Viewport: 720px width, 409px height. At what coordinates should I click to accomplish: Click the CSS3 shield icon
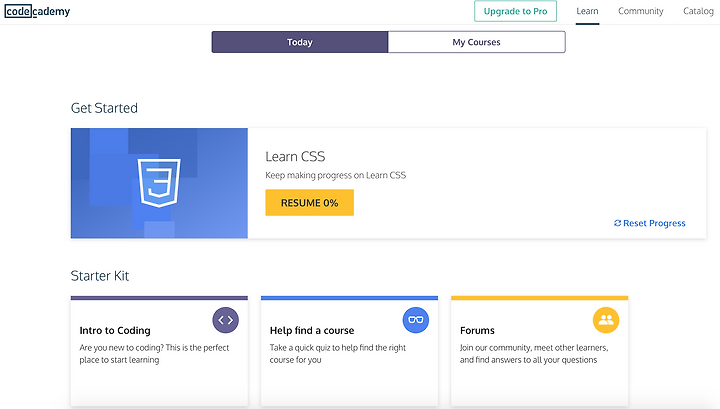click(x=159, y=182)
